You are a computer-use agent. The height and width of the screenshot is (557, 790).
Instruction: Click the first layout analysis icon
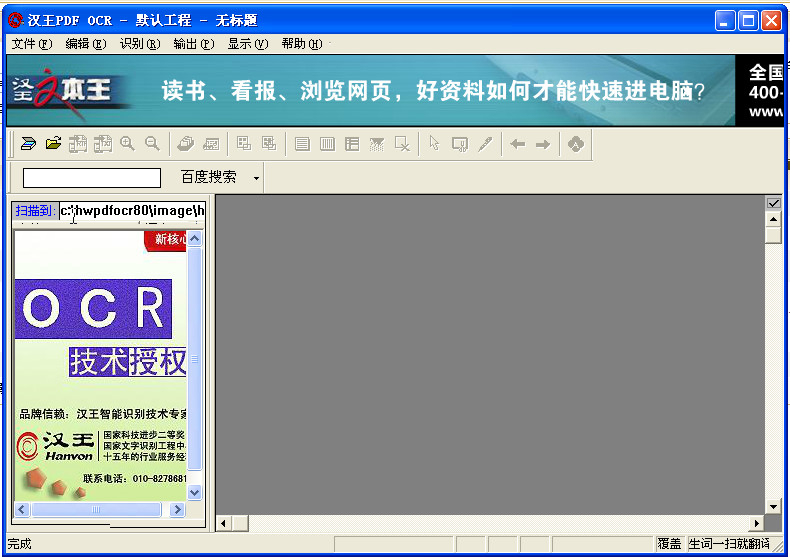[244, 144]
